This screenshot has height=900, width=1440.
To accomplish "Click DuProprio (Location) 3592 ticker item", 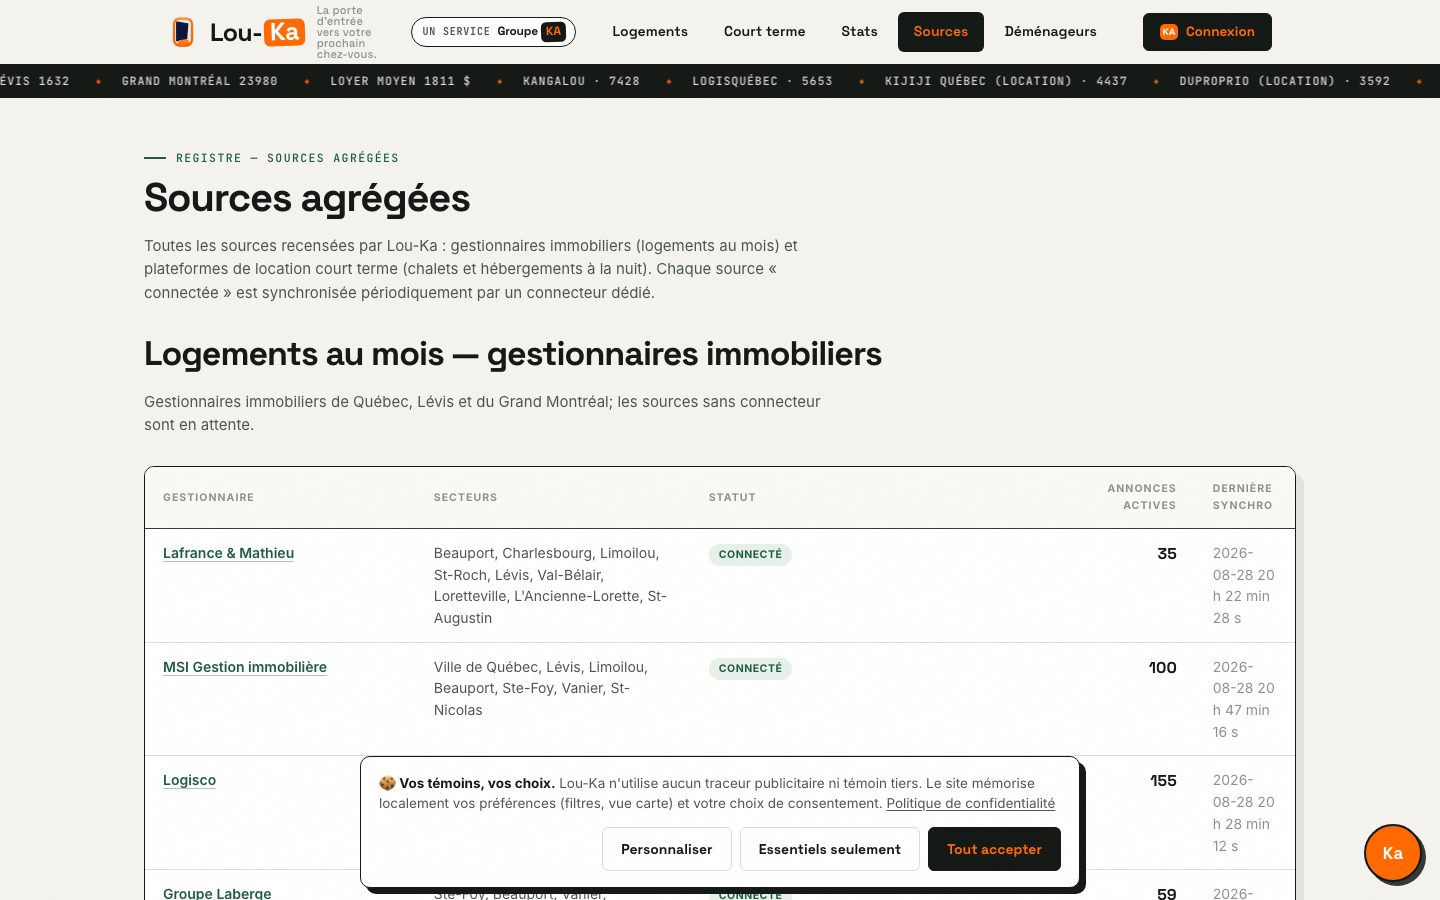I will [x=1284, y=81].
